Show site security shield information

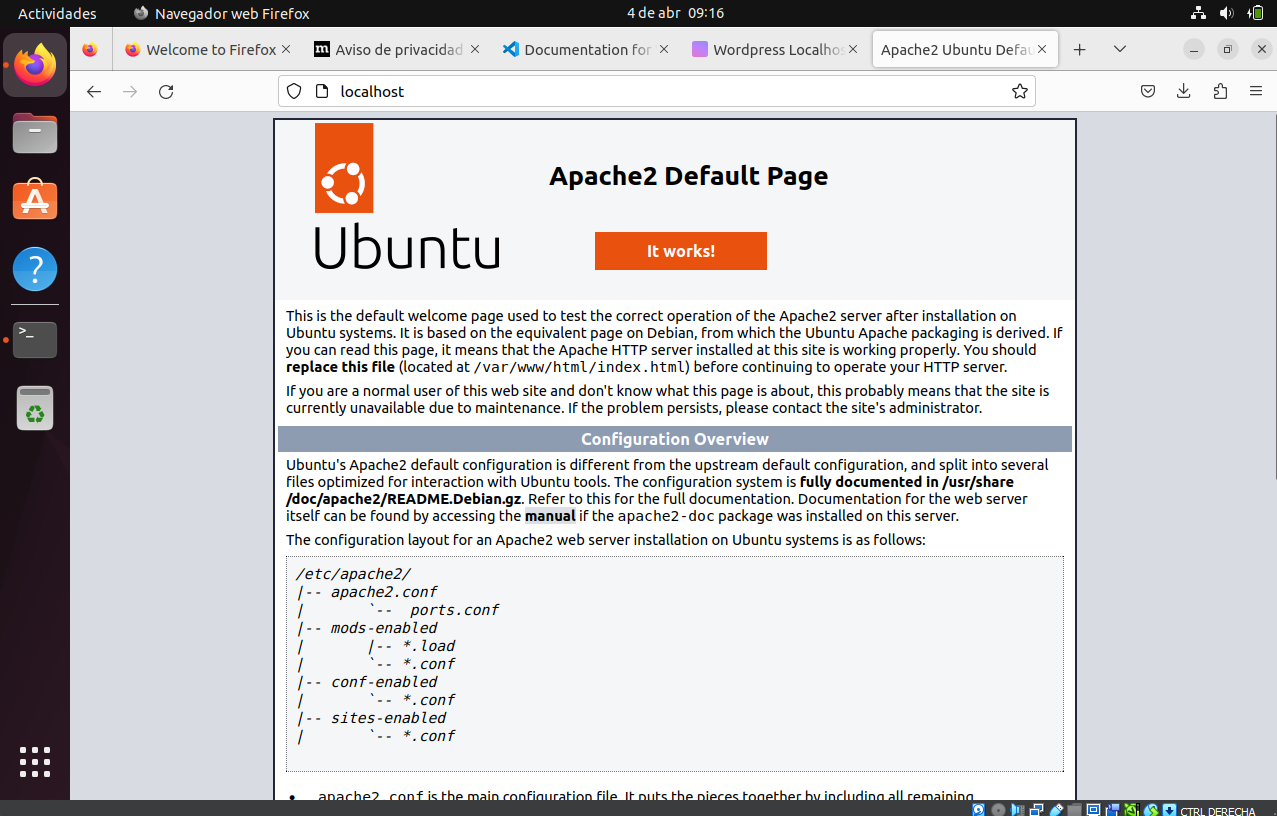coord(294,92)
